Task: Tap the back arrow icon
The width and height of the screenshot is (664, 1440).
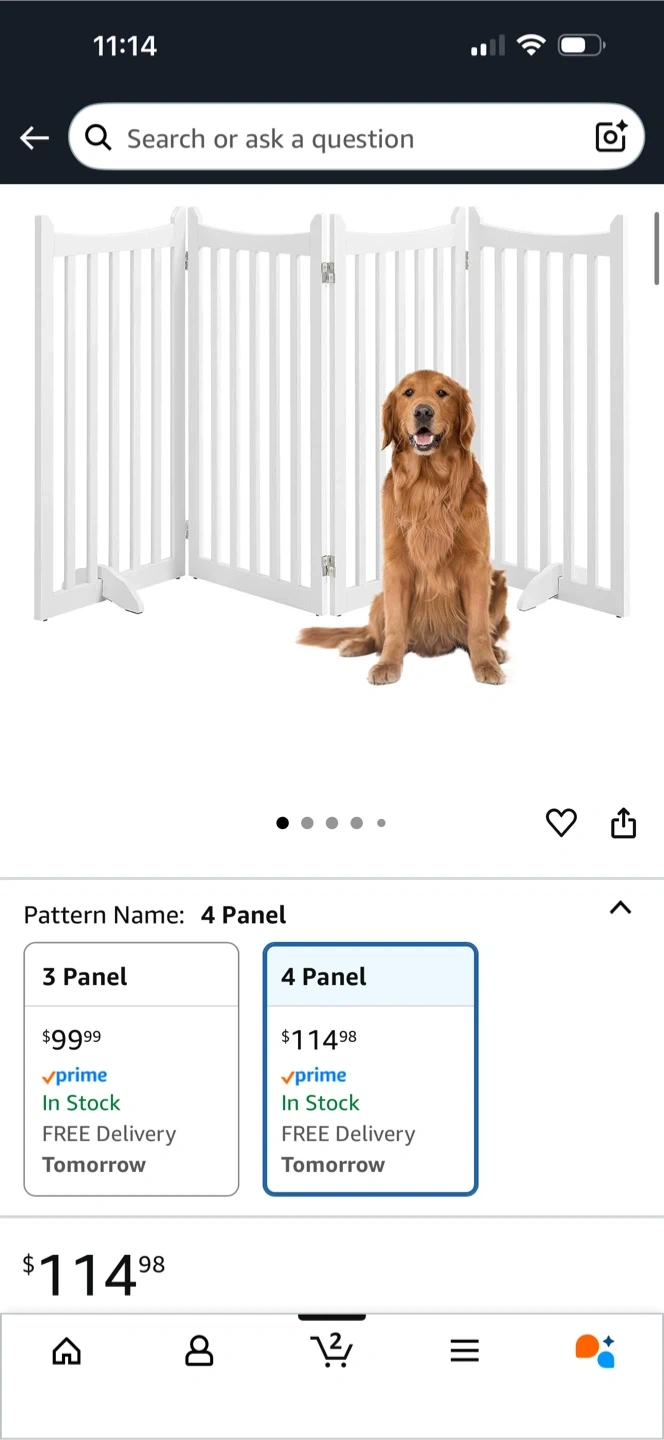Action: (x=34, y=138)
